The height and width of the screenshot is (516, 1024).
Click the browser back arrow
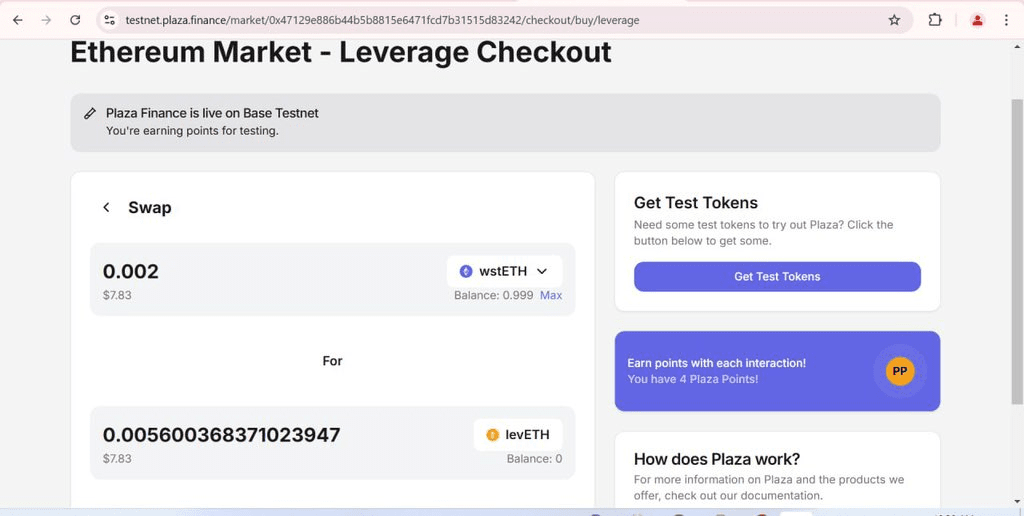coord(17,20)
